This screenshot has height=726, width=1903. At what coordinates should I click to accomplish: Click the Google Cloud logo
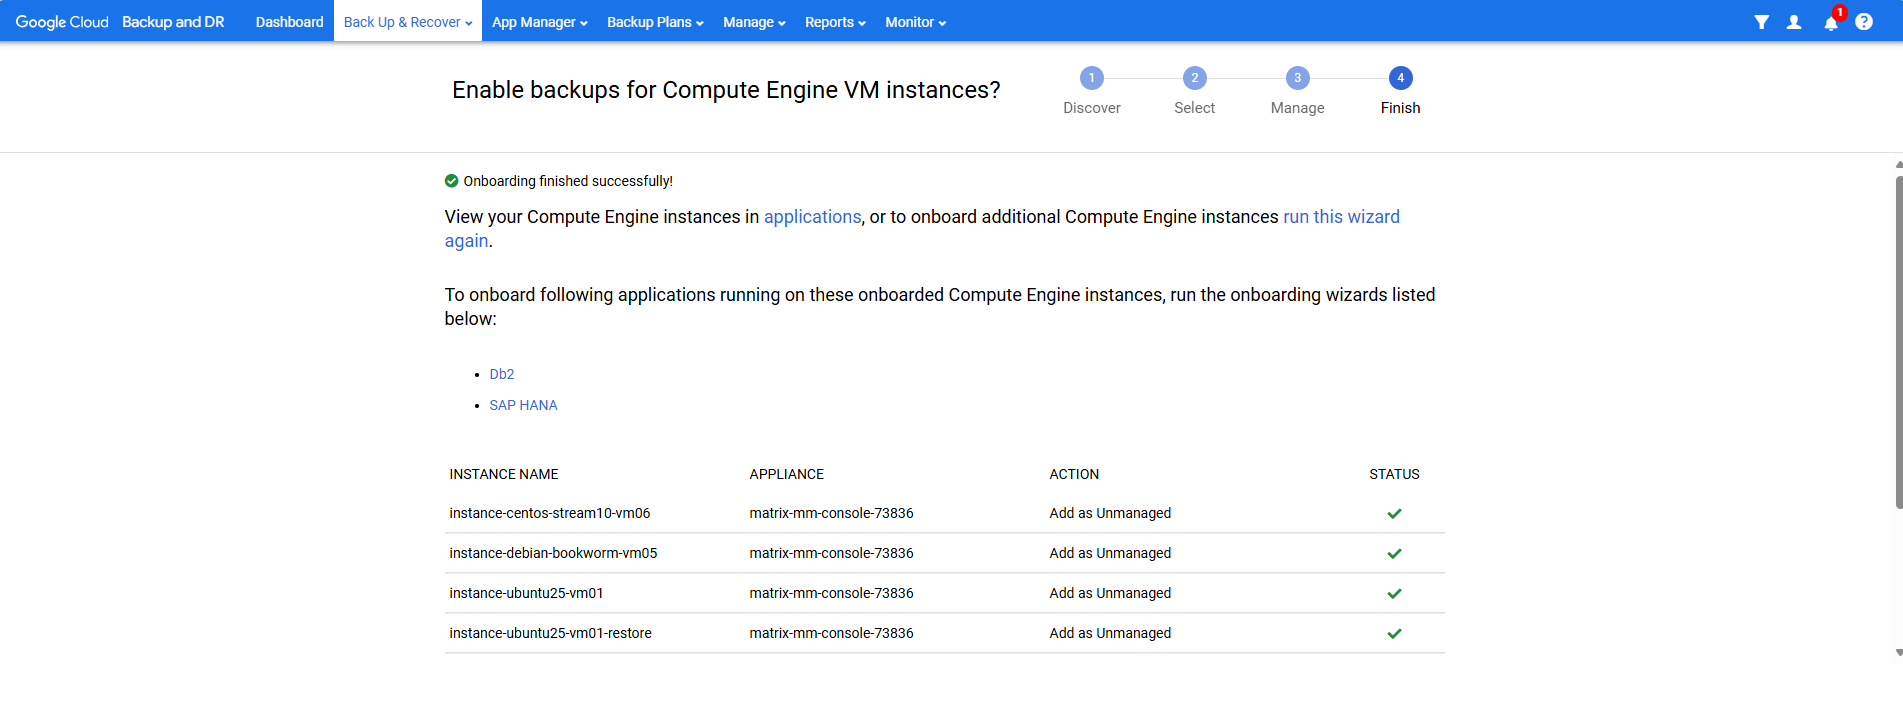click(x=62, y=22)
